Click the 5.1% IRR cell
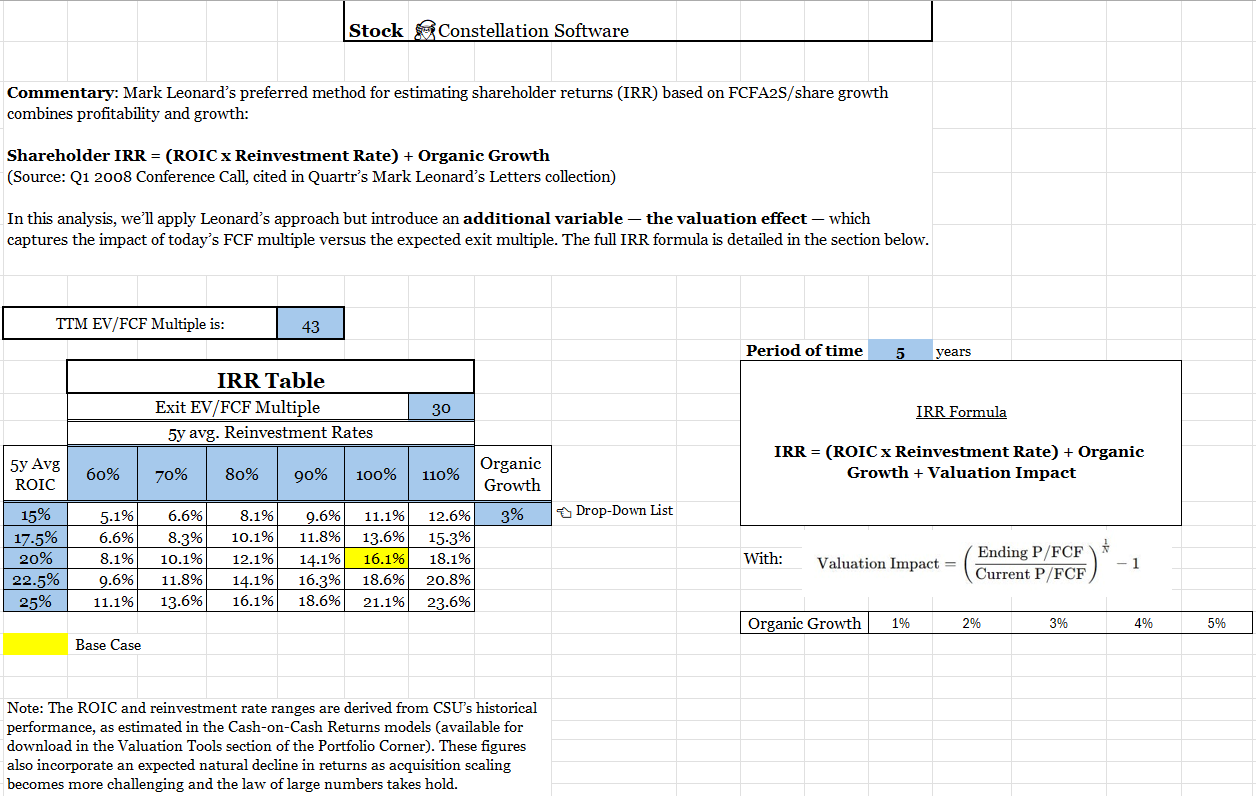The image size is (1256, 796). (x=103, y=516)
